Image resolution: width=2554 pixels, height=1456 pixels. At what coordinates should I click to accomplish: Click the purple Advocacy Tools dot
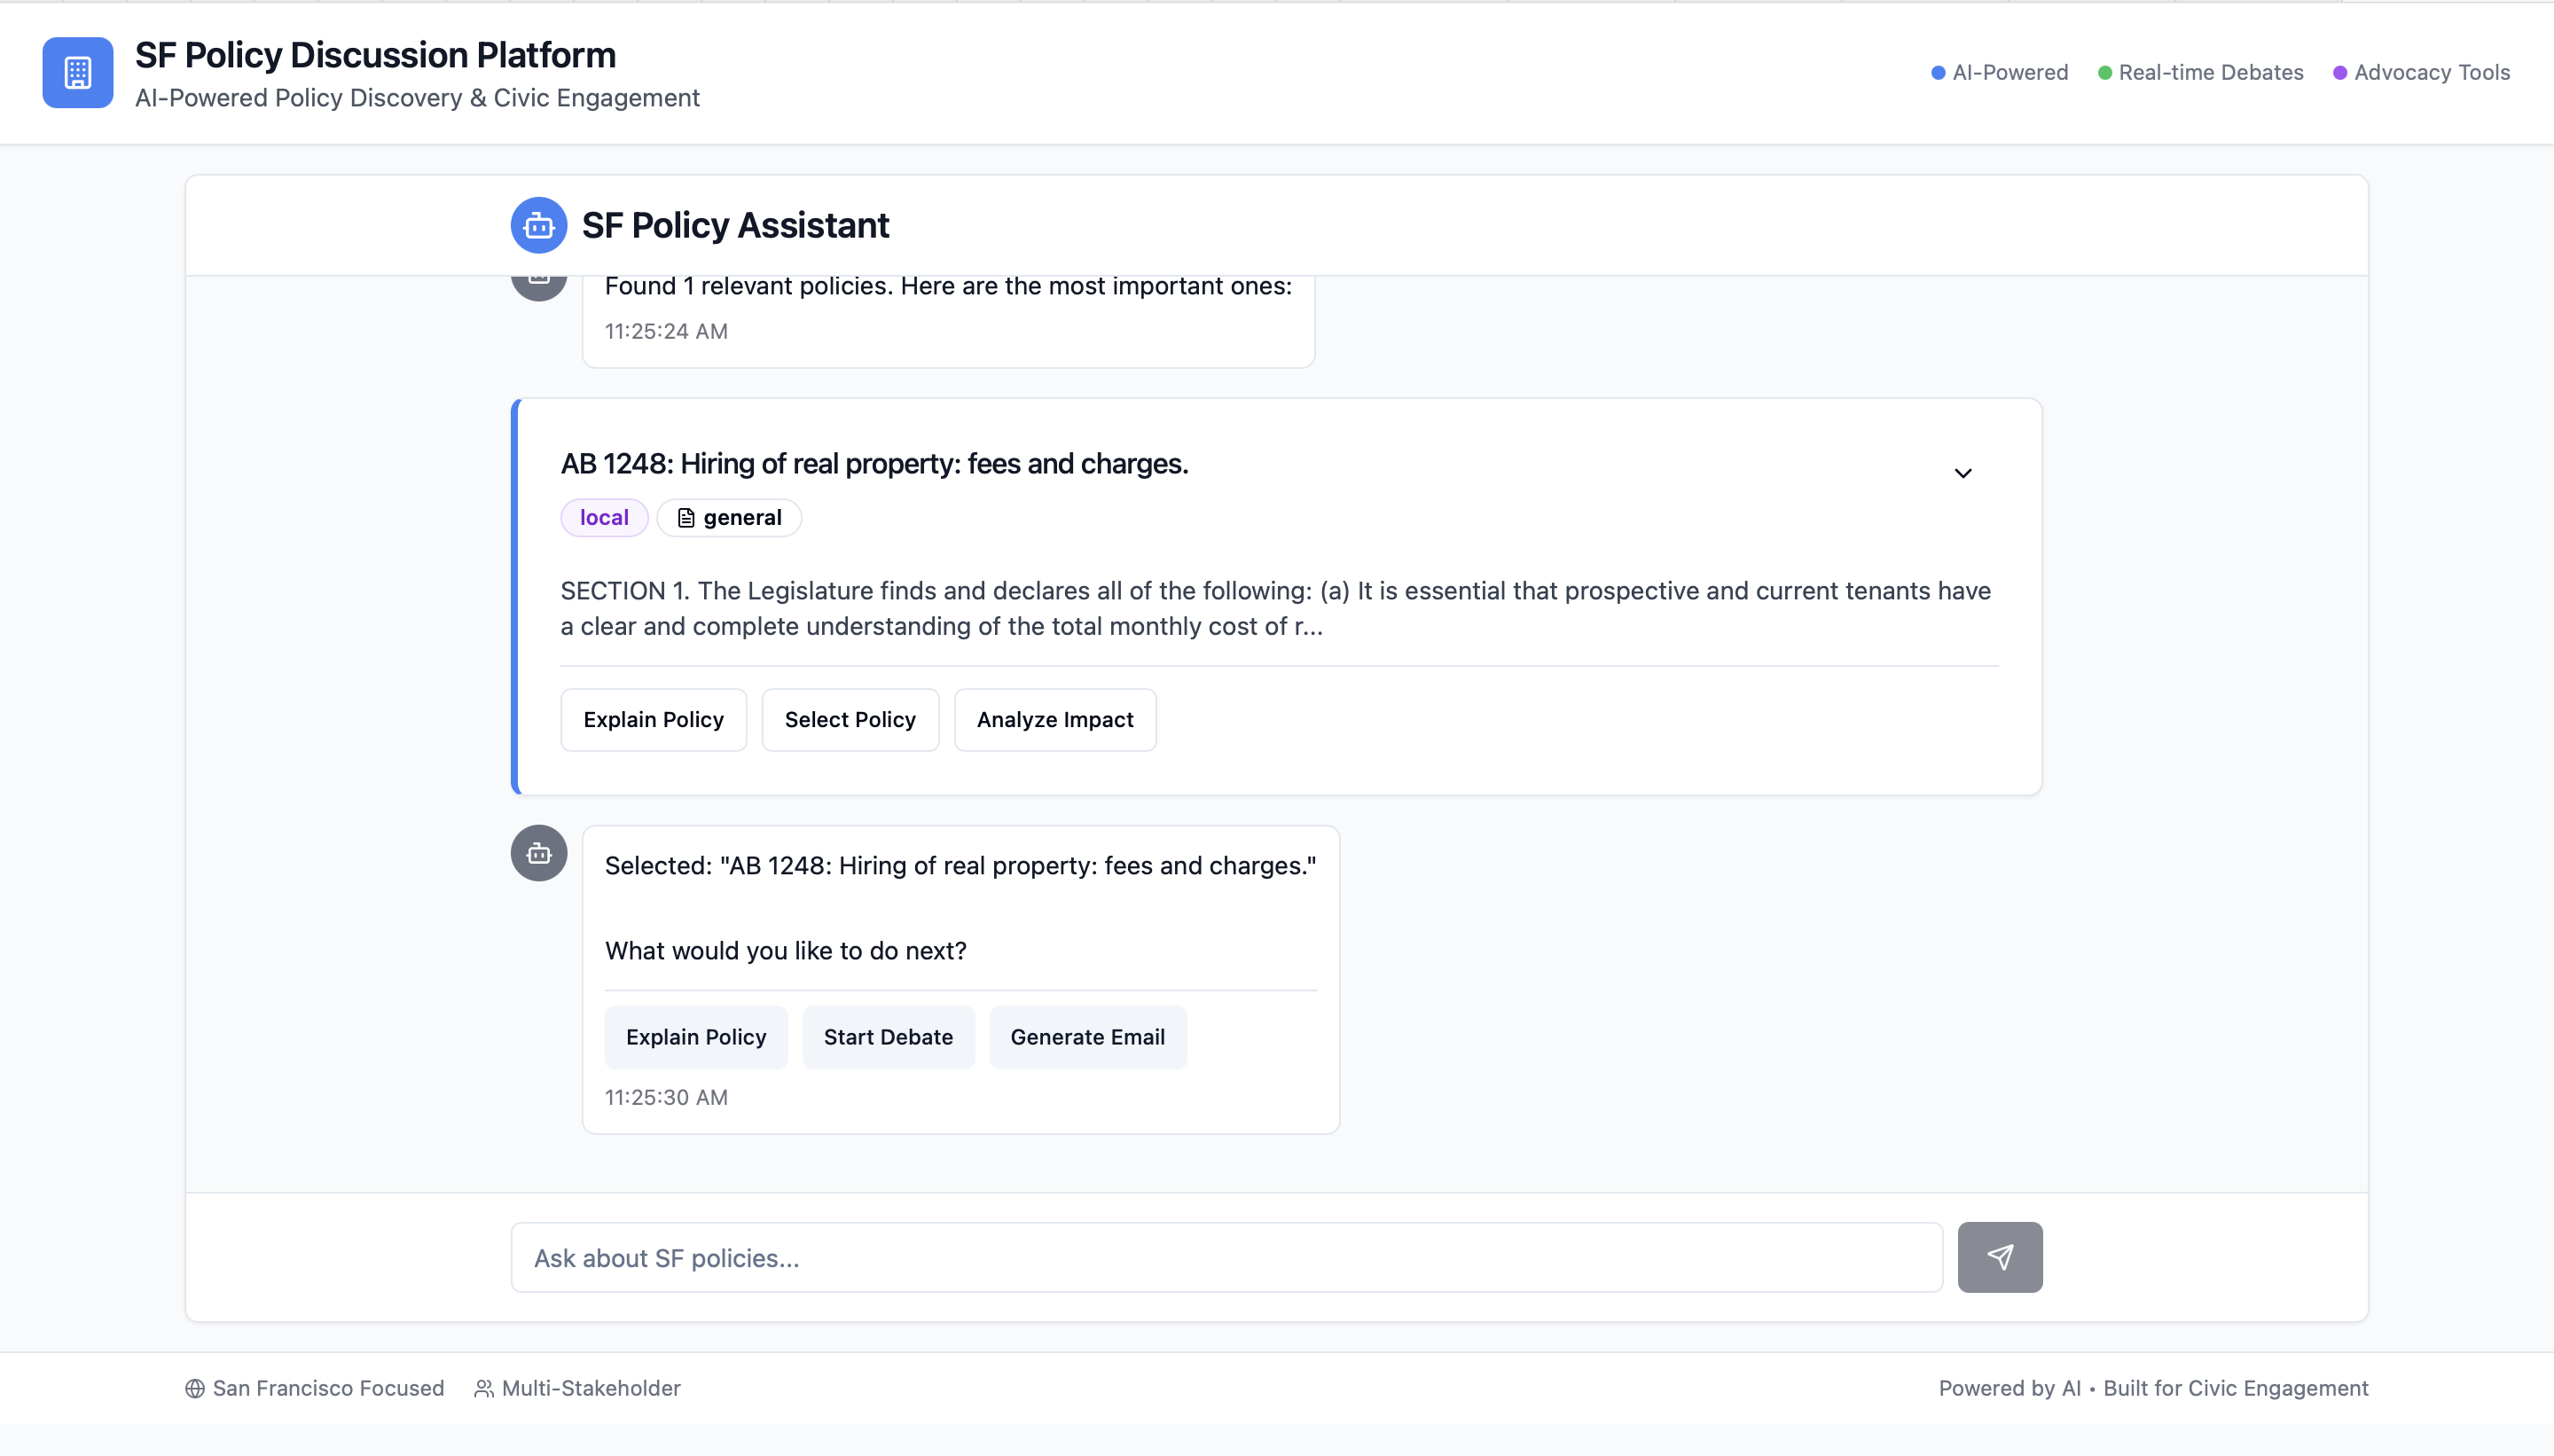coord(2340,73)
